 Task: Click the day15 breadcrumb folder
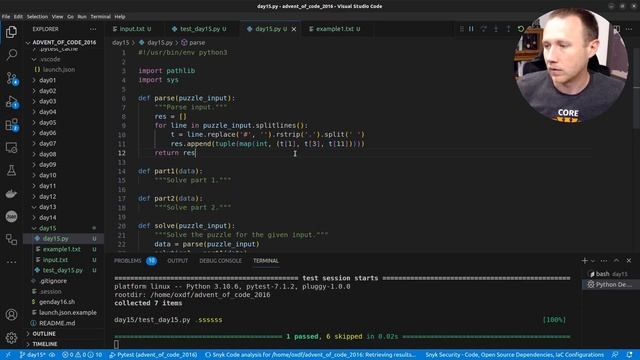click(120, 42)
